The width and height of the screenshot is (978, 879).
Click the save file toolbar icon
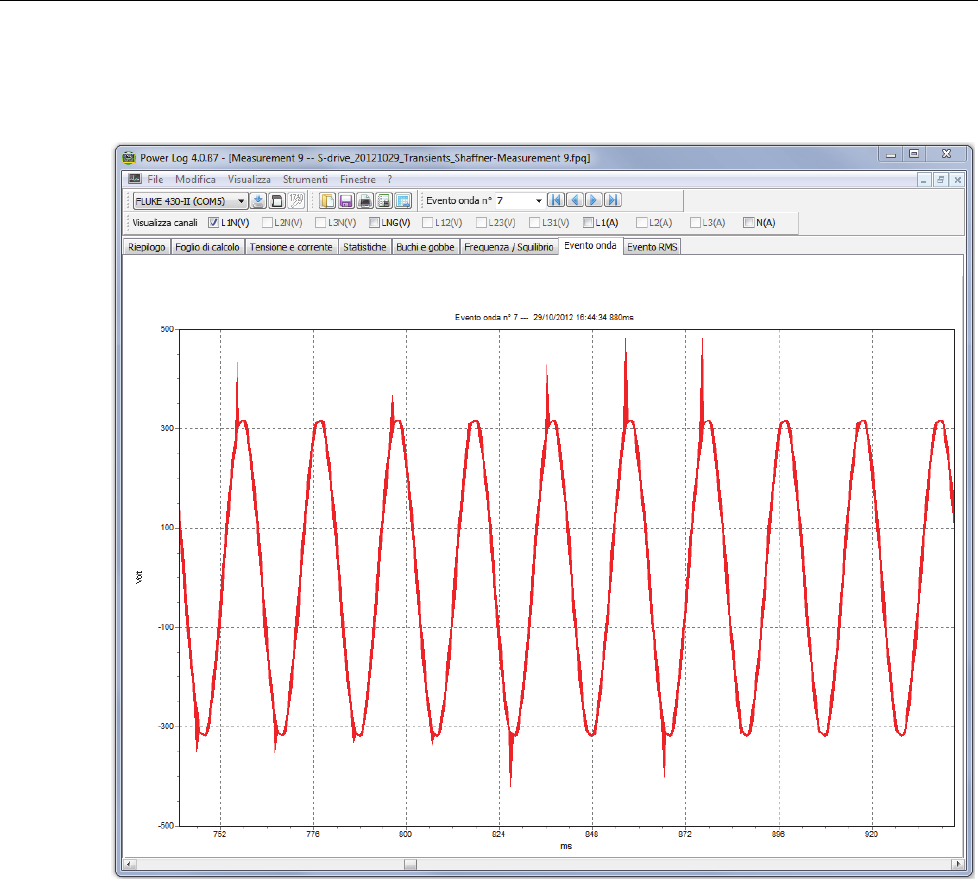(346, 201)
